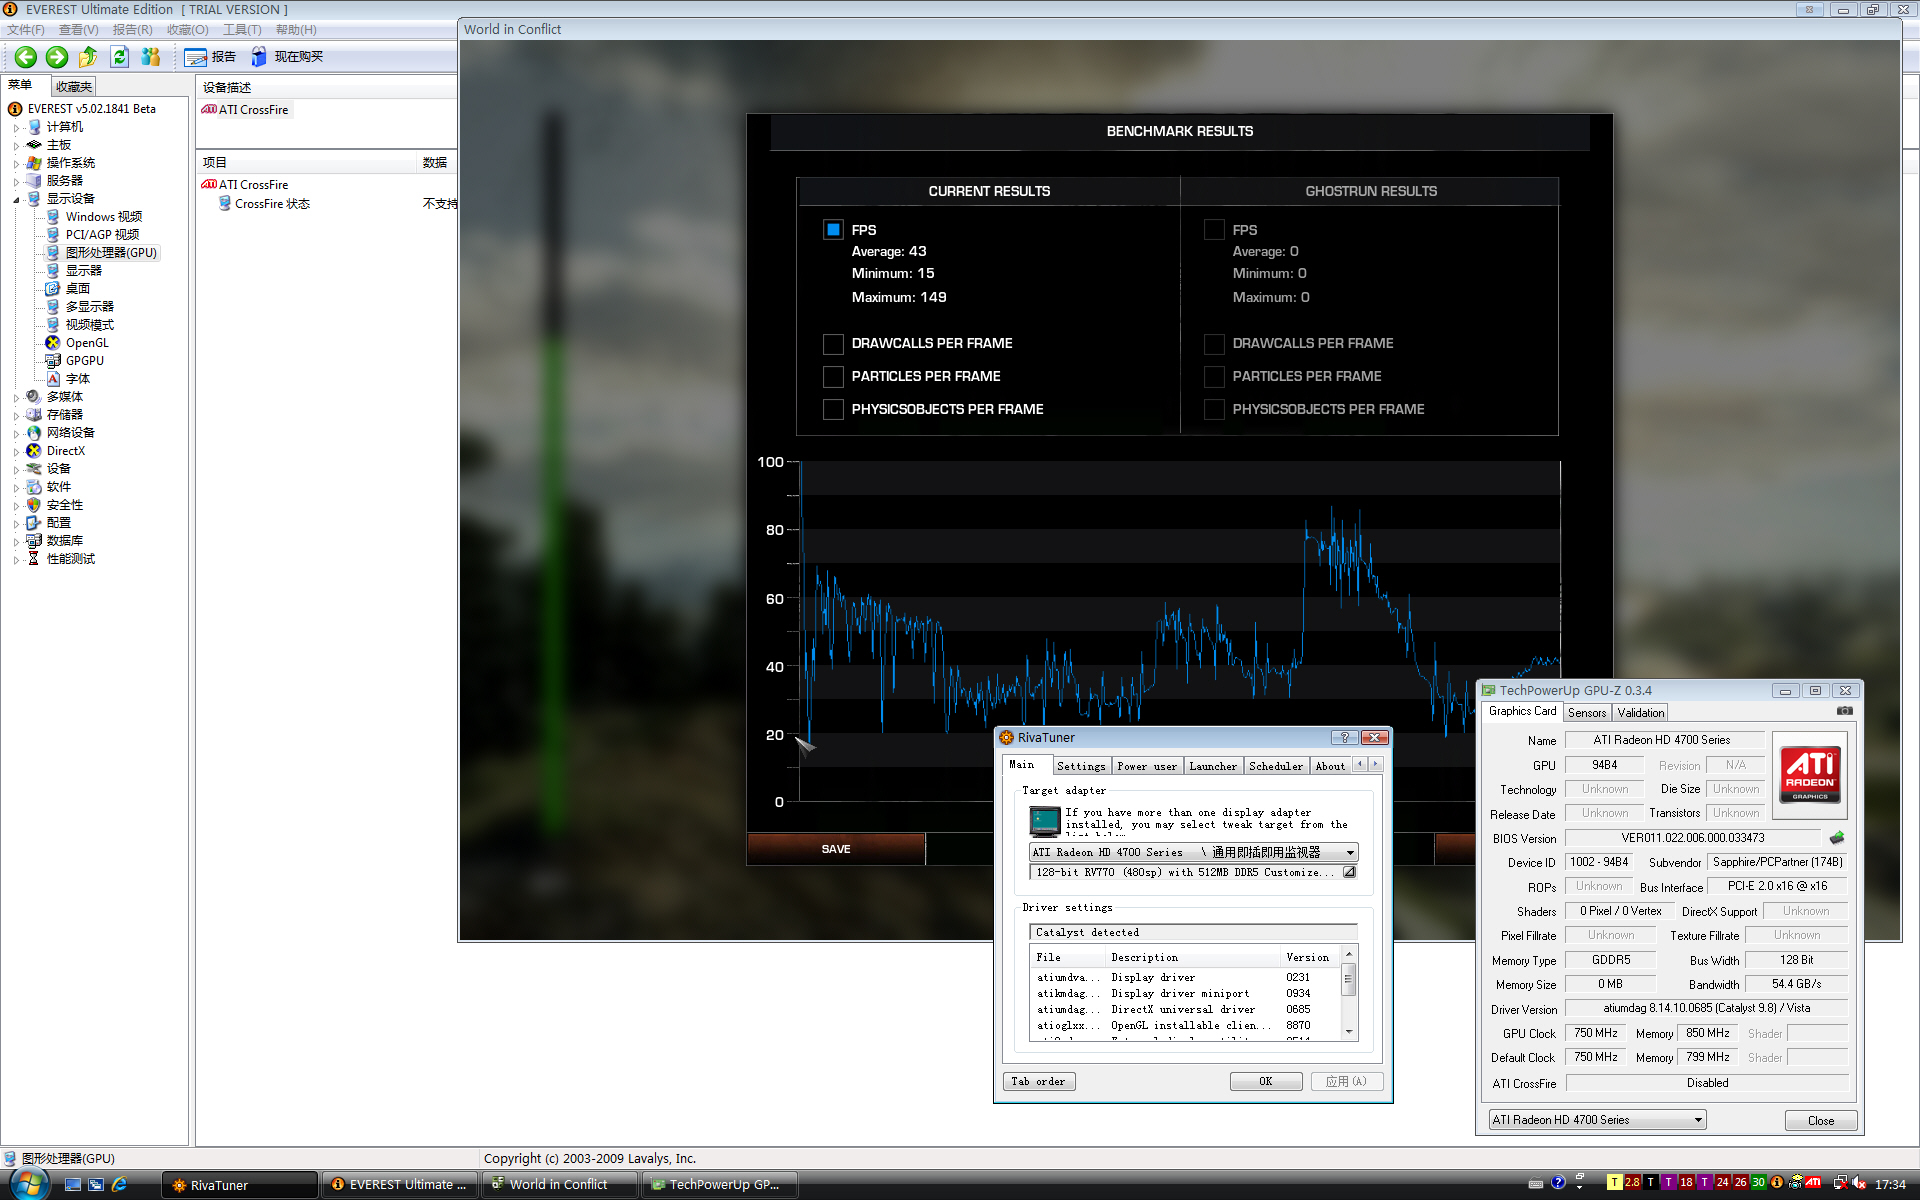Collapse the 显示设备 tree node
Image resolution: width=1920 pixels, height=1200 pixels.
17,199
